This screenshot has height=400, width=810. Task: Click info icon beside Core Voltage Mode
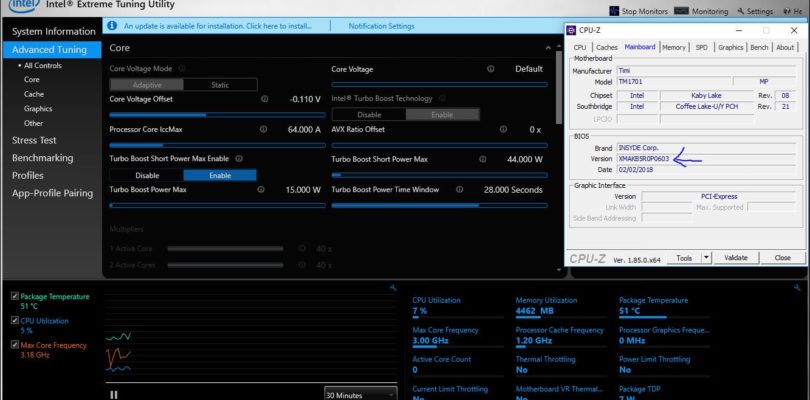coord(182,69)
